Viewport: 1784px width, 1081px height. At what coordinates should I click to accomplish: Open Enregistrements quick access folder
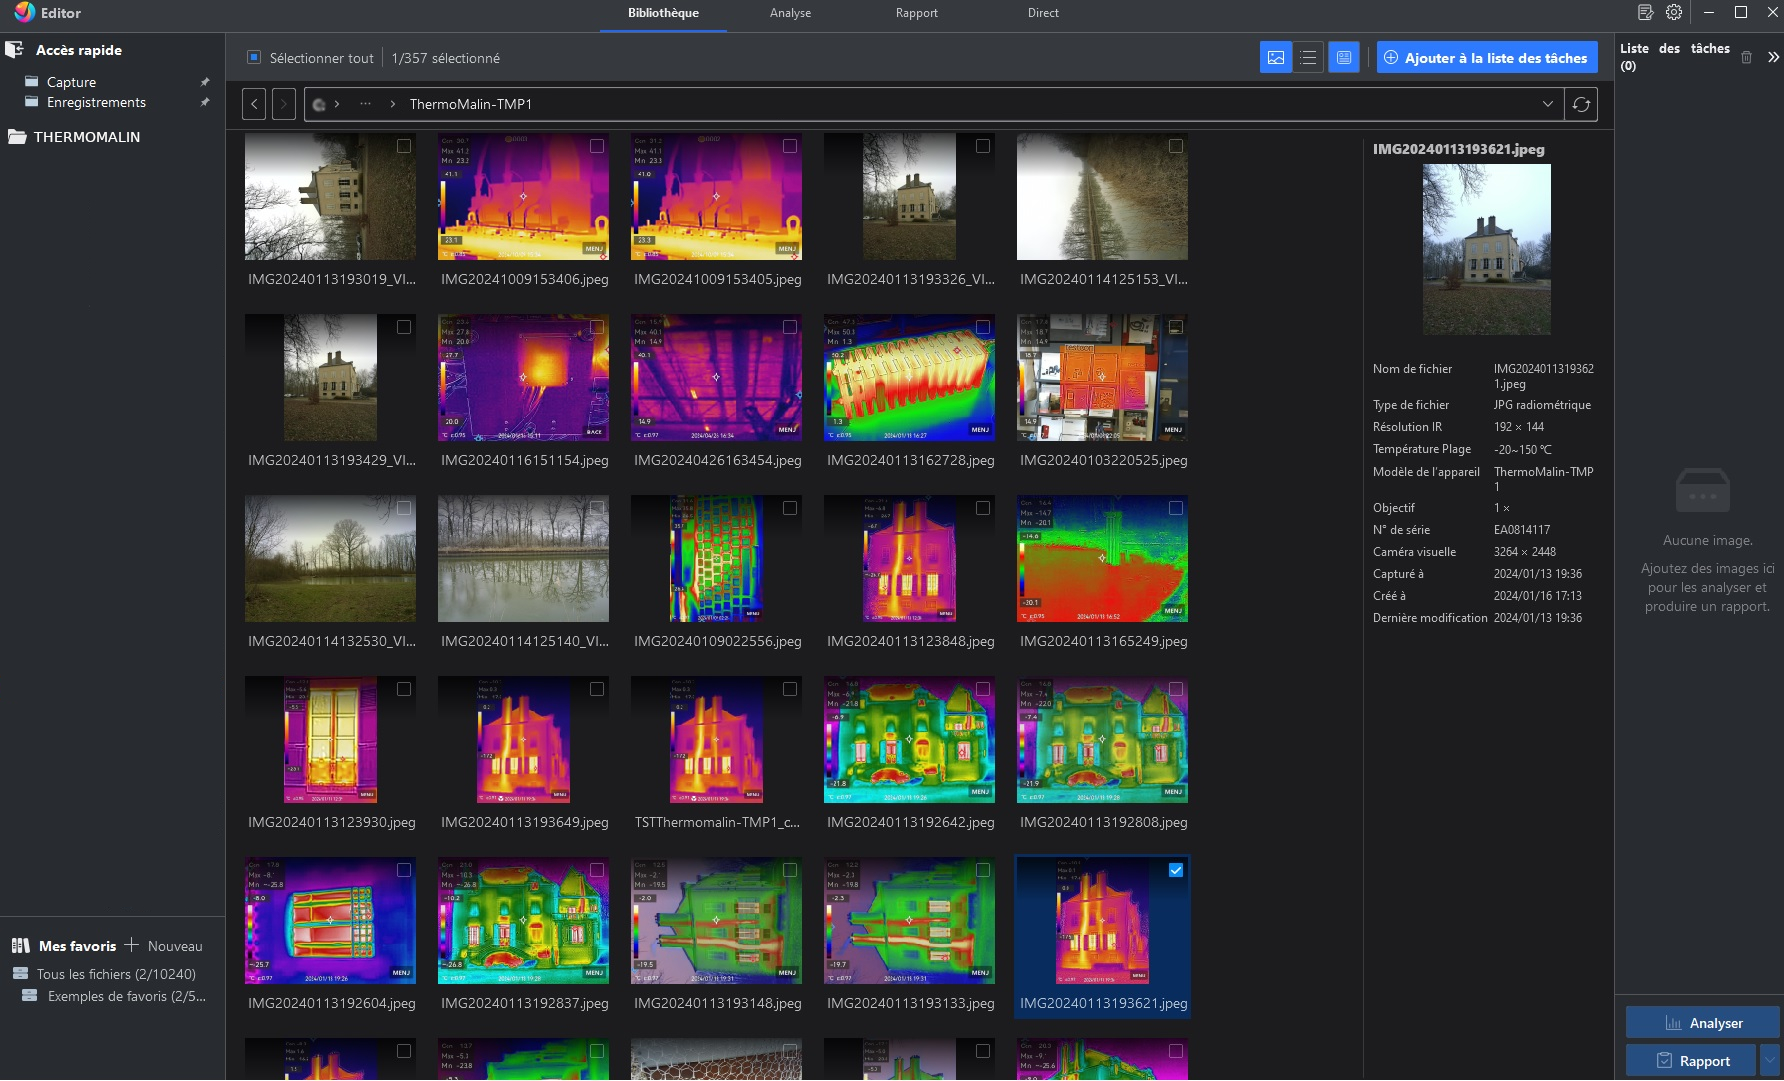point(96,102)
